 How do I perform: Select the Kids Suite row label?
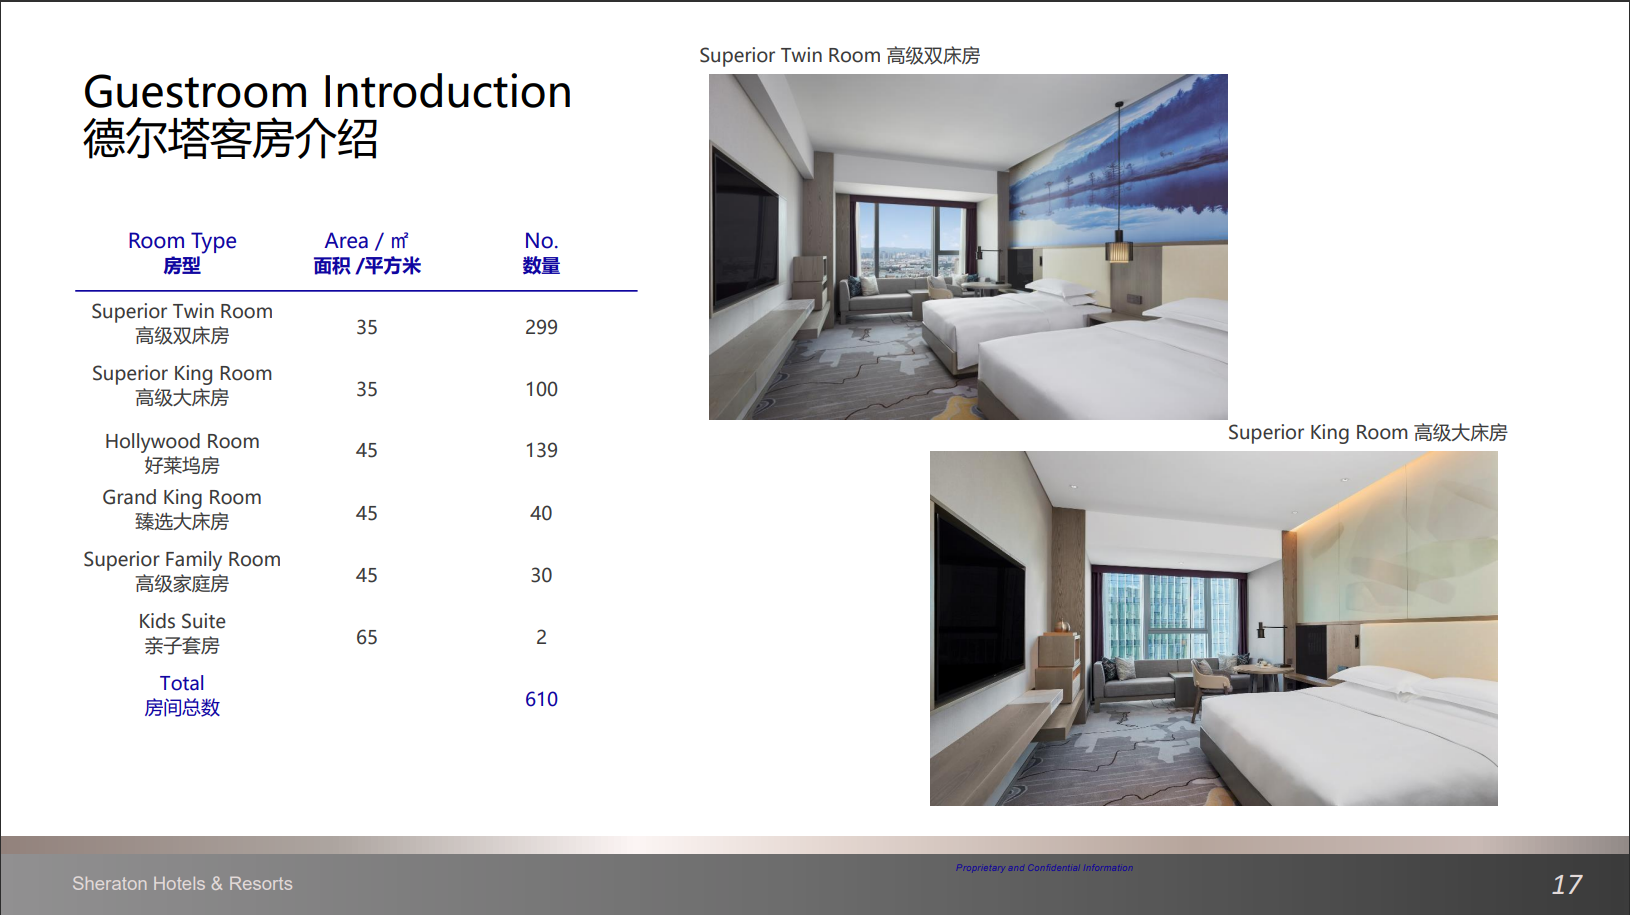pos(182,633)
